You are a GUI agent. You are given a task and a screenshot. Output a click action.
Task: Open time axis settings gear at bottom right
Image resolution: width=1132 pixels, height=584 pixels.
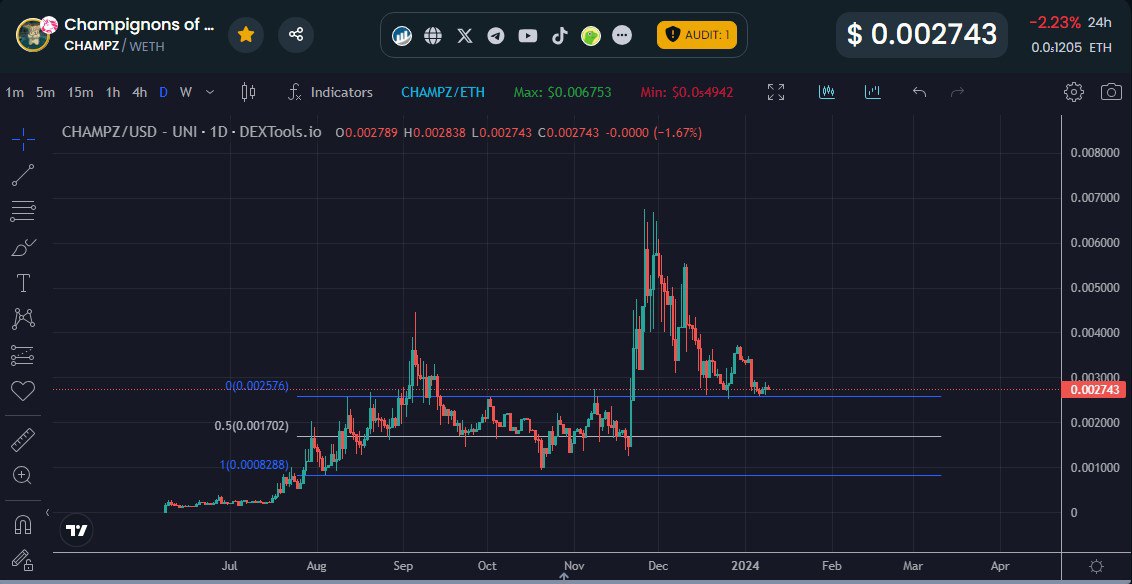[x=1096, y=565]
